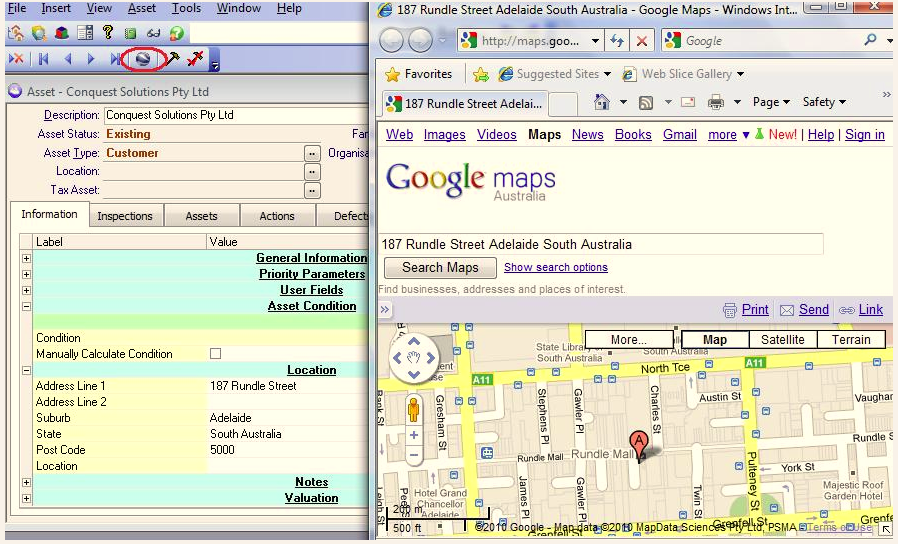Click the red A map marker
Viewport: 898px width, 544px height.
pos(639,446)
